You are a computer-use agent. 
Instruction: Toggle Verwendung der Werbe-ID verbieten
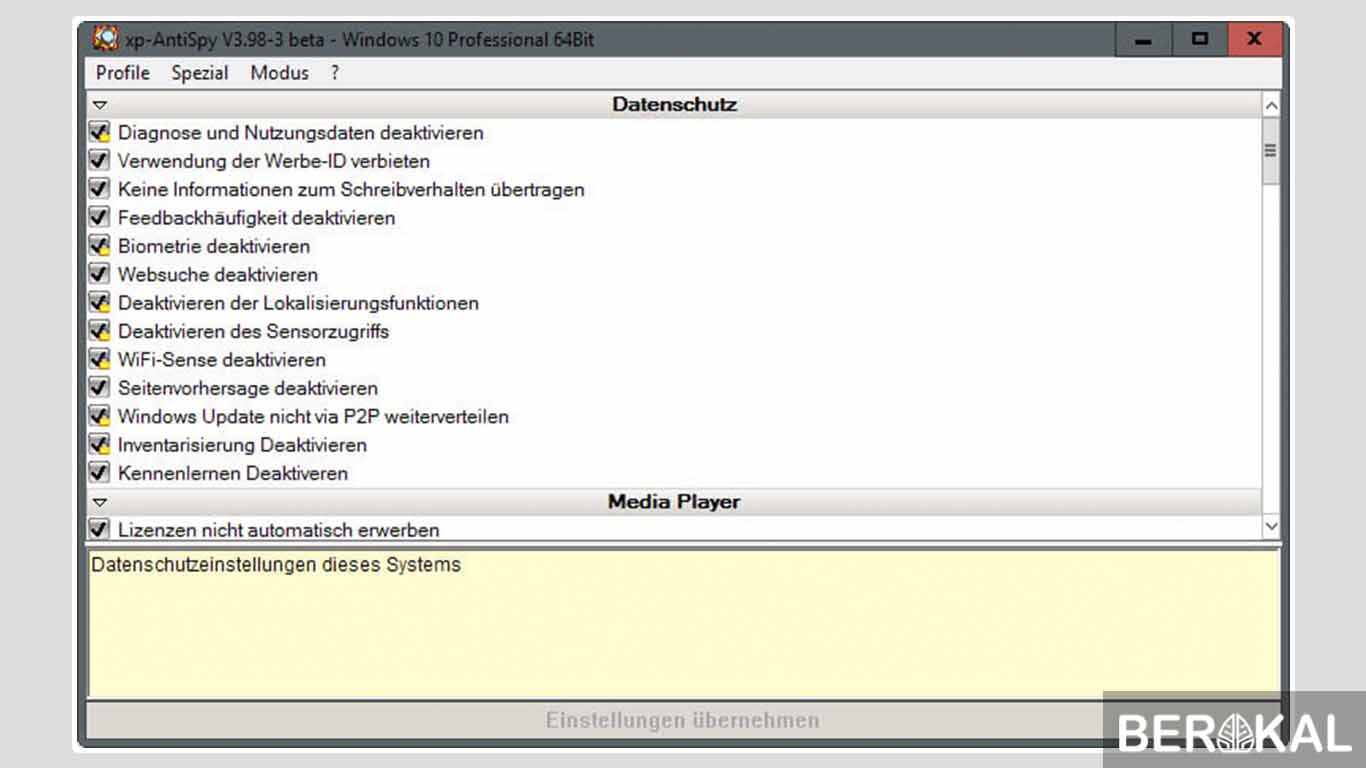[98, 160]
